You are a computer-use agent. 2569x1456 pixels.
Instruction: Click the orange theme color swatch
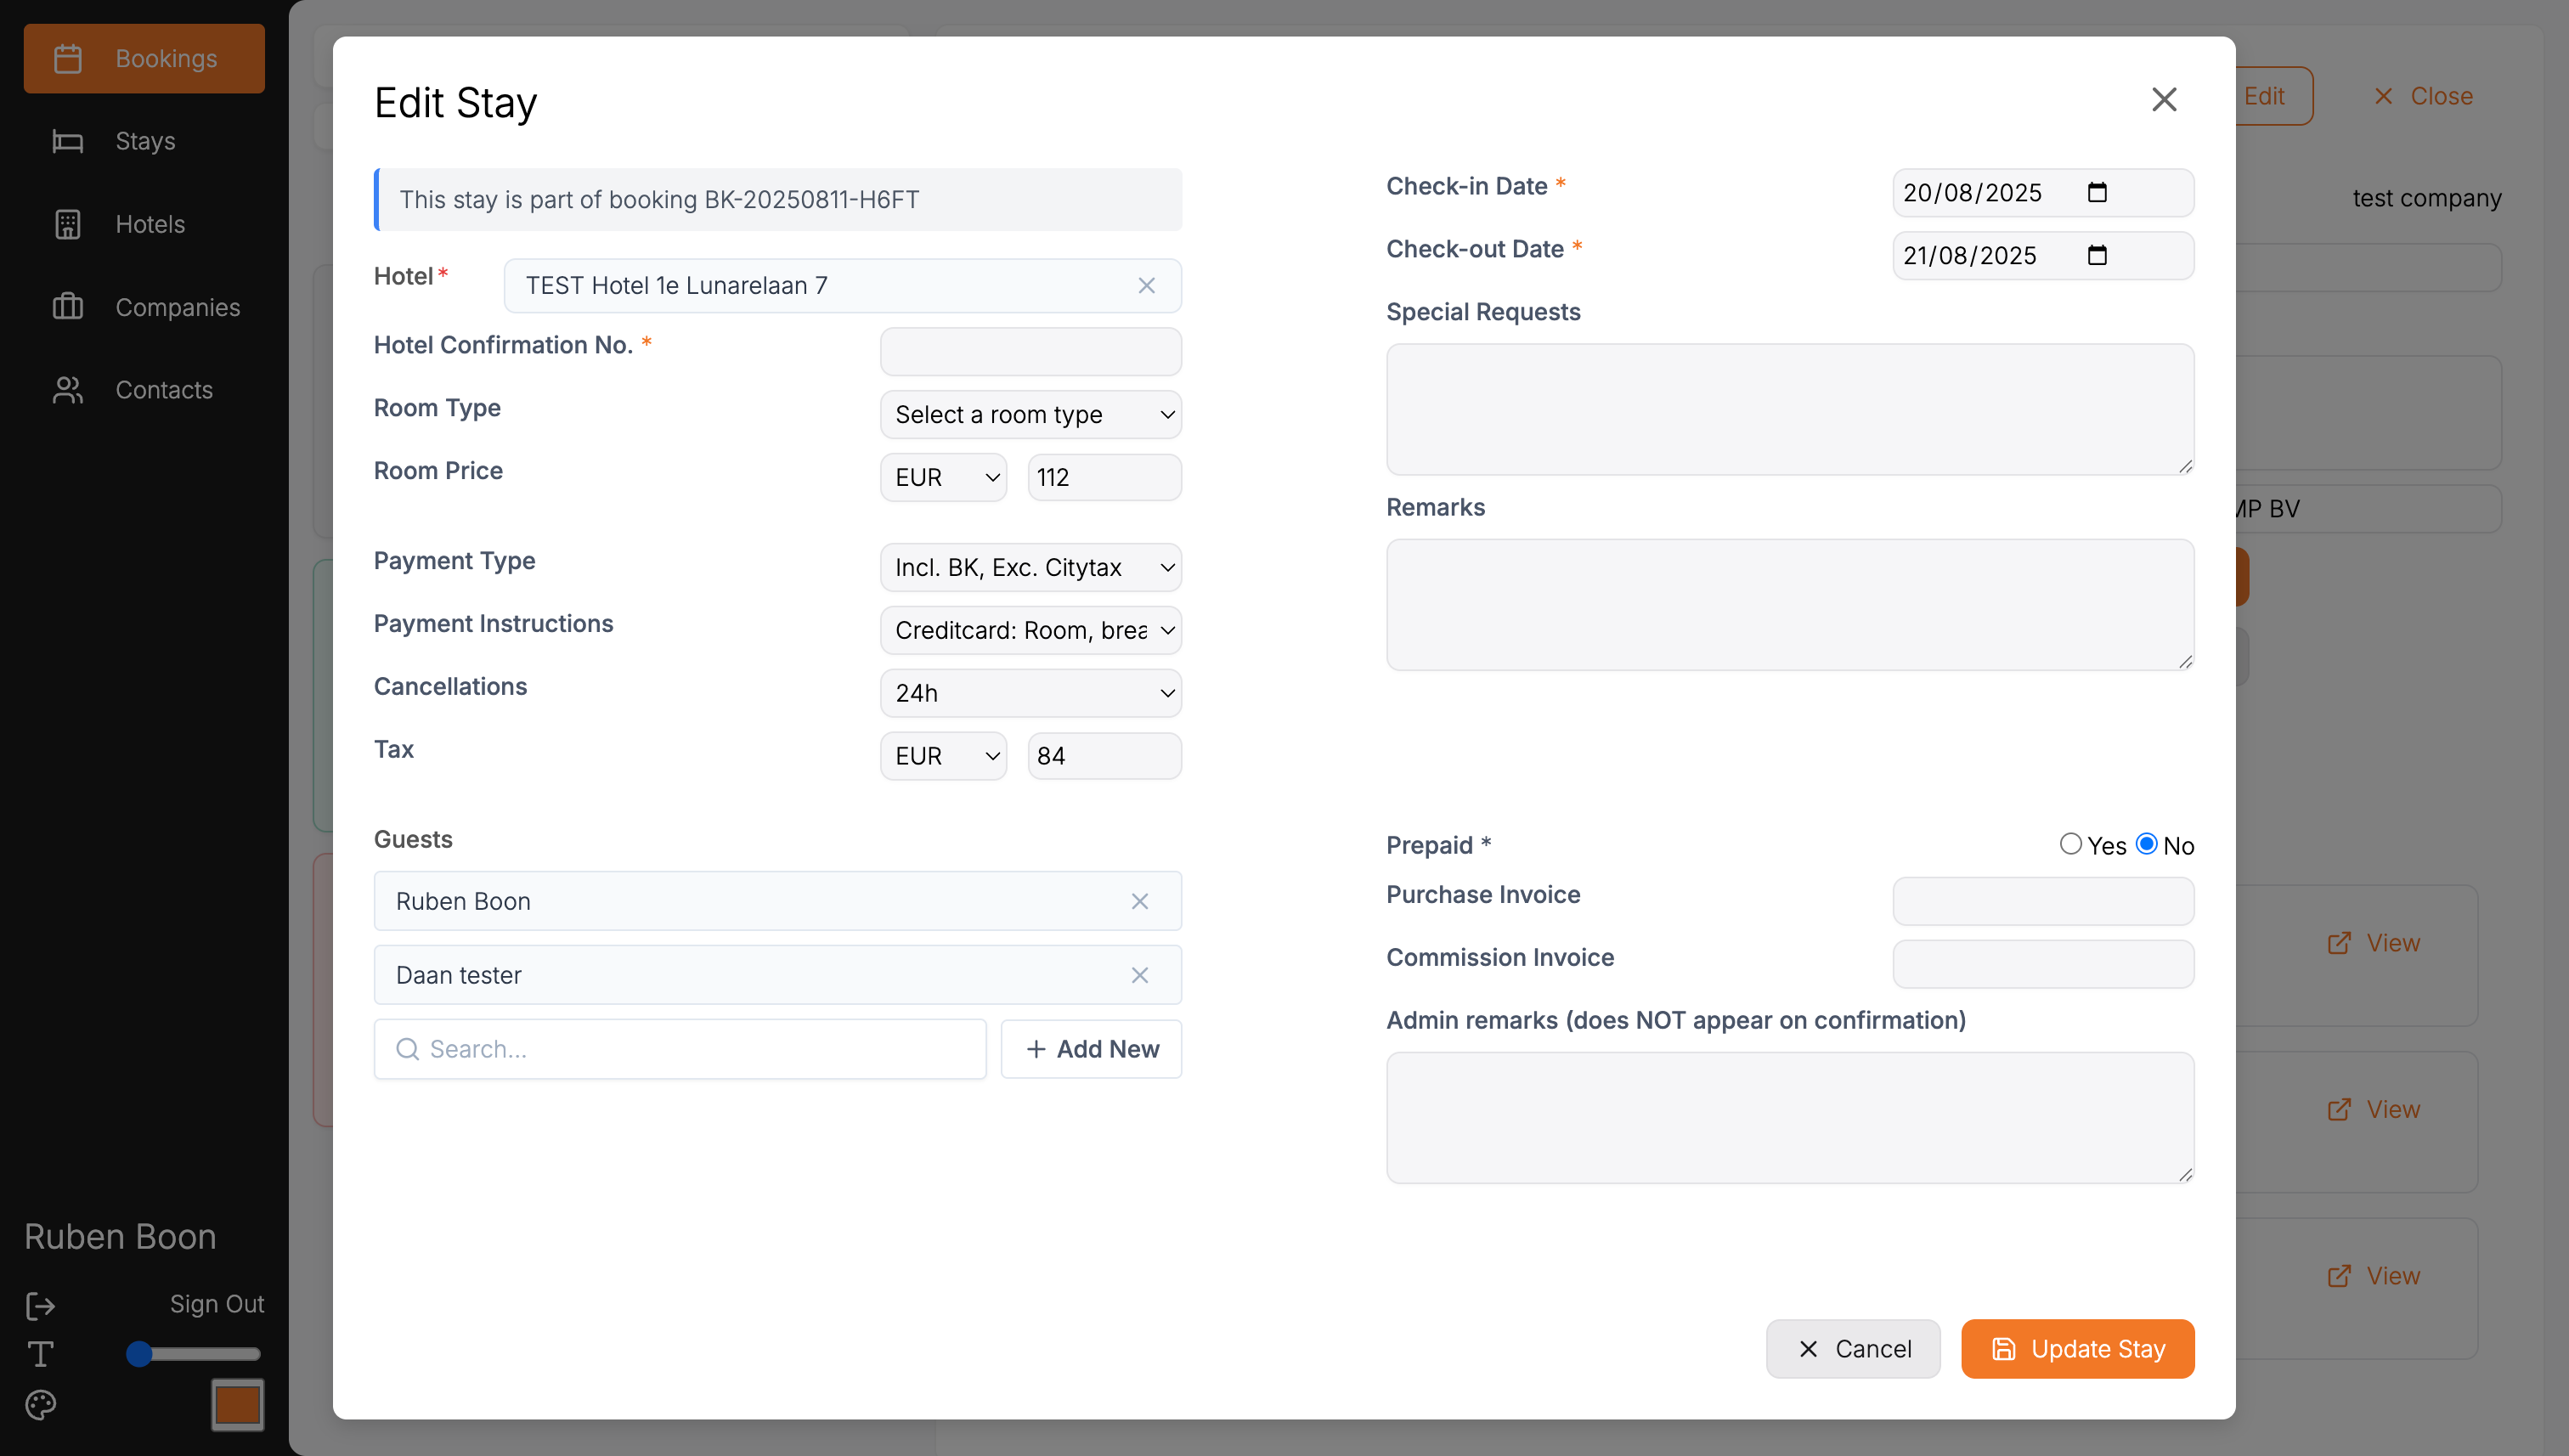click(237, 1405)
